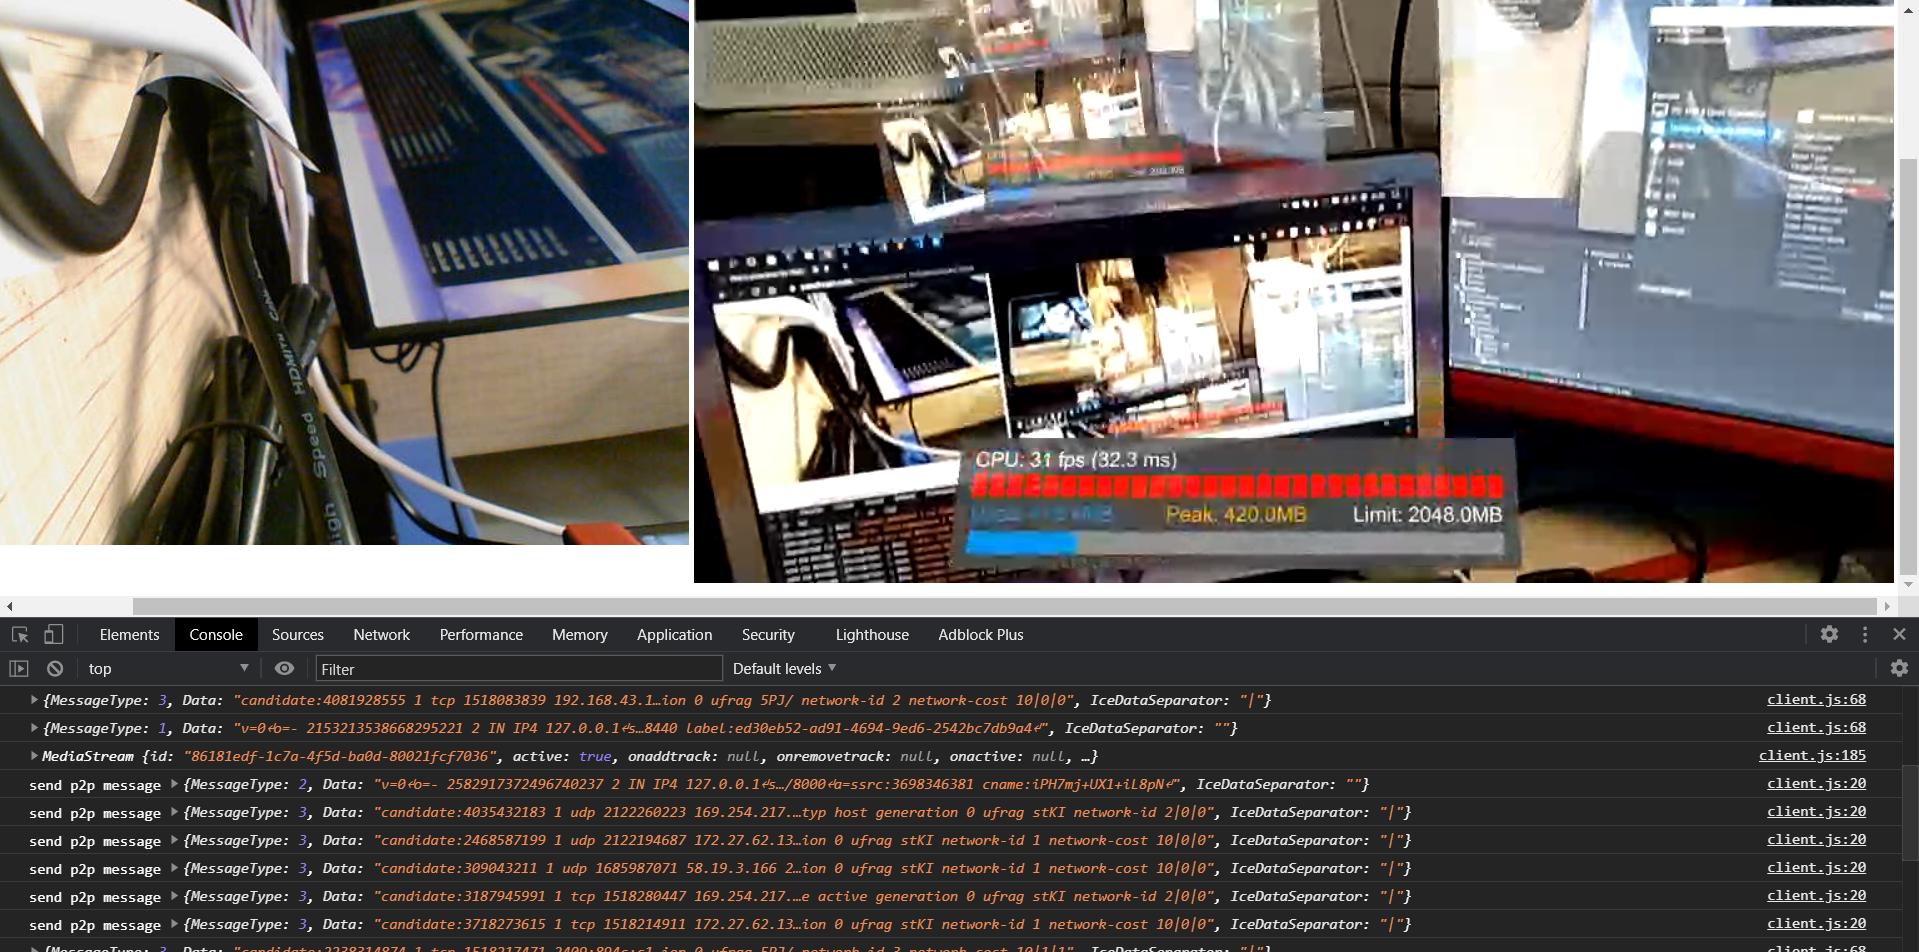Open the Default levels dropdown
Viewport: 1919px width, 952px height.
784,668
